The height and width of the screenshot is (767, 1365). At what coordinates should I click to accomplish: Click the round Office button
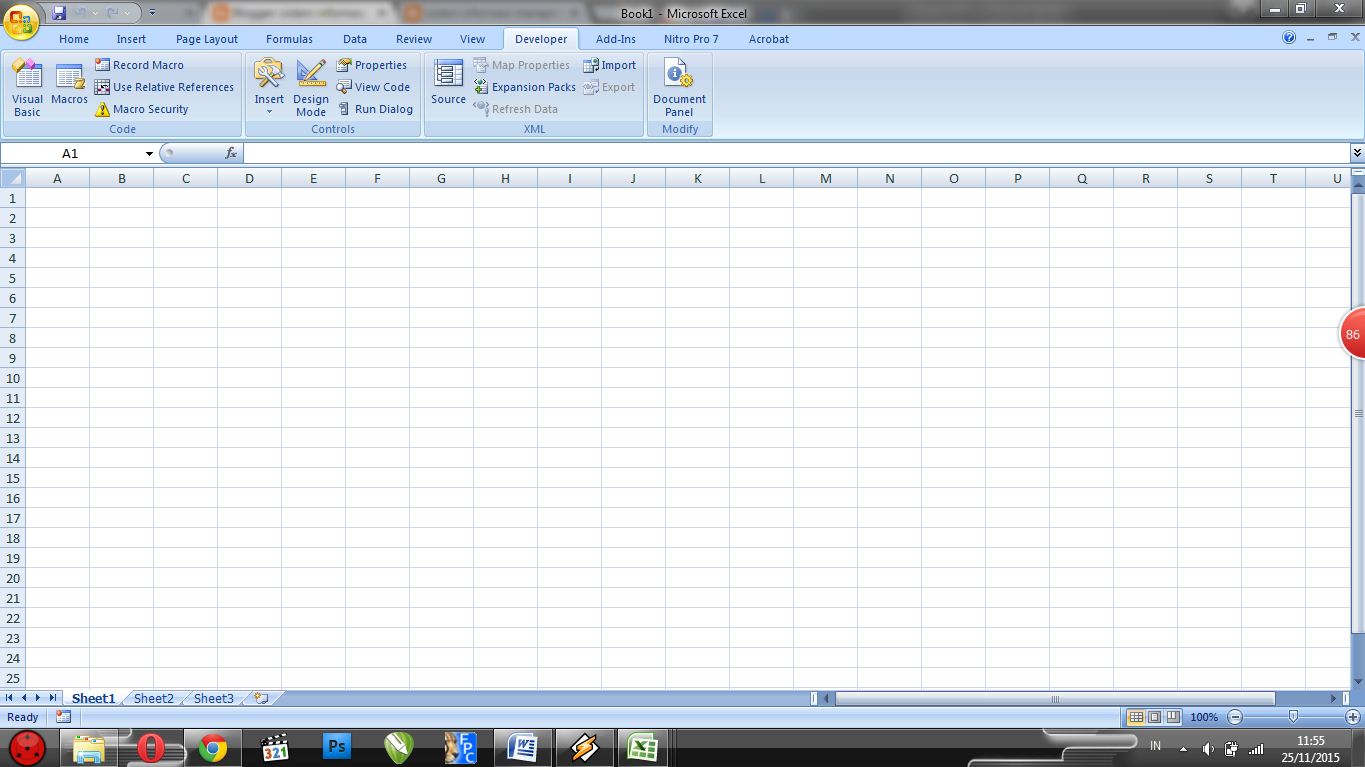pos(21,20)
